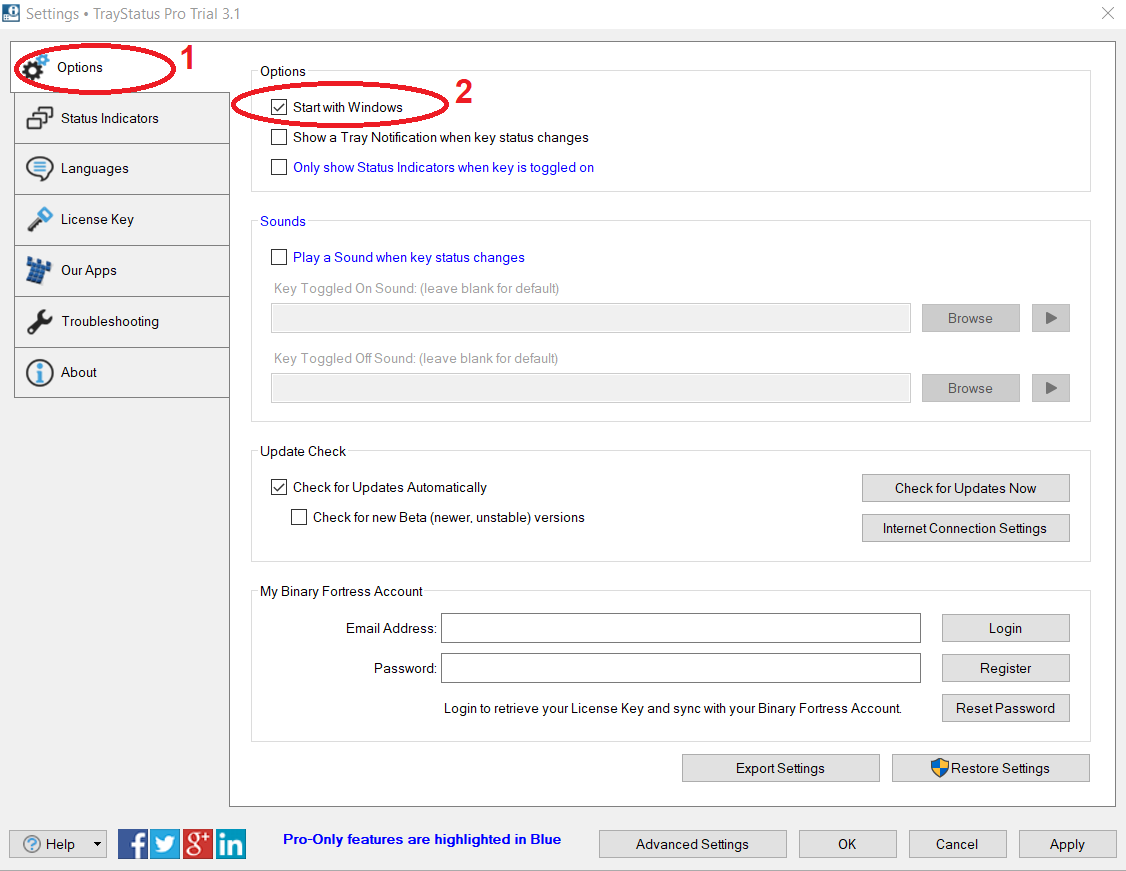Expand the Help dropdown arrow

tap(97, 844)
